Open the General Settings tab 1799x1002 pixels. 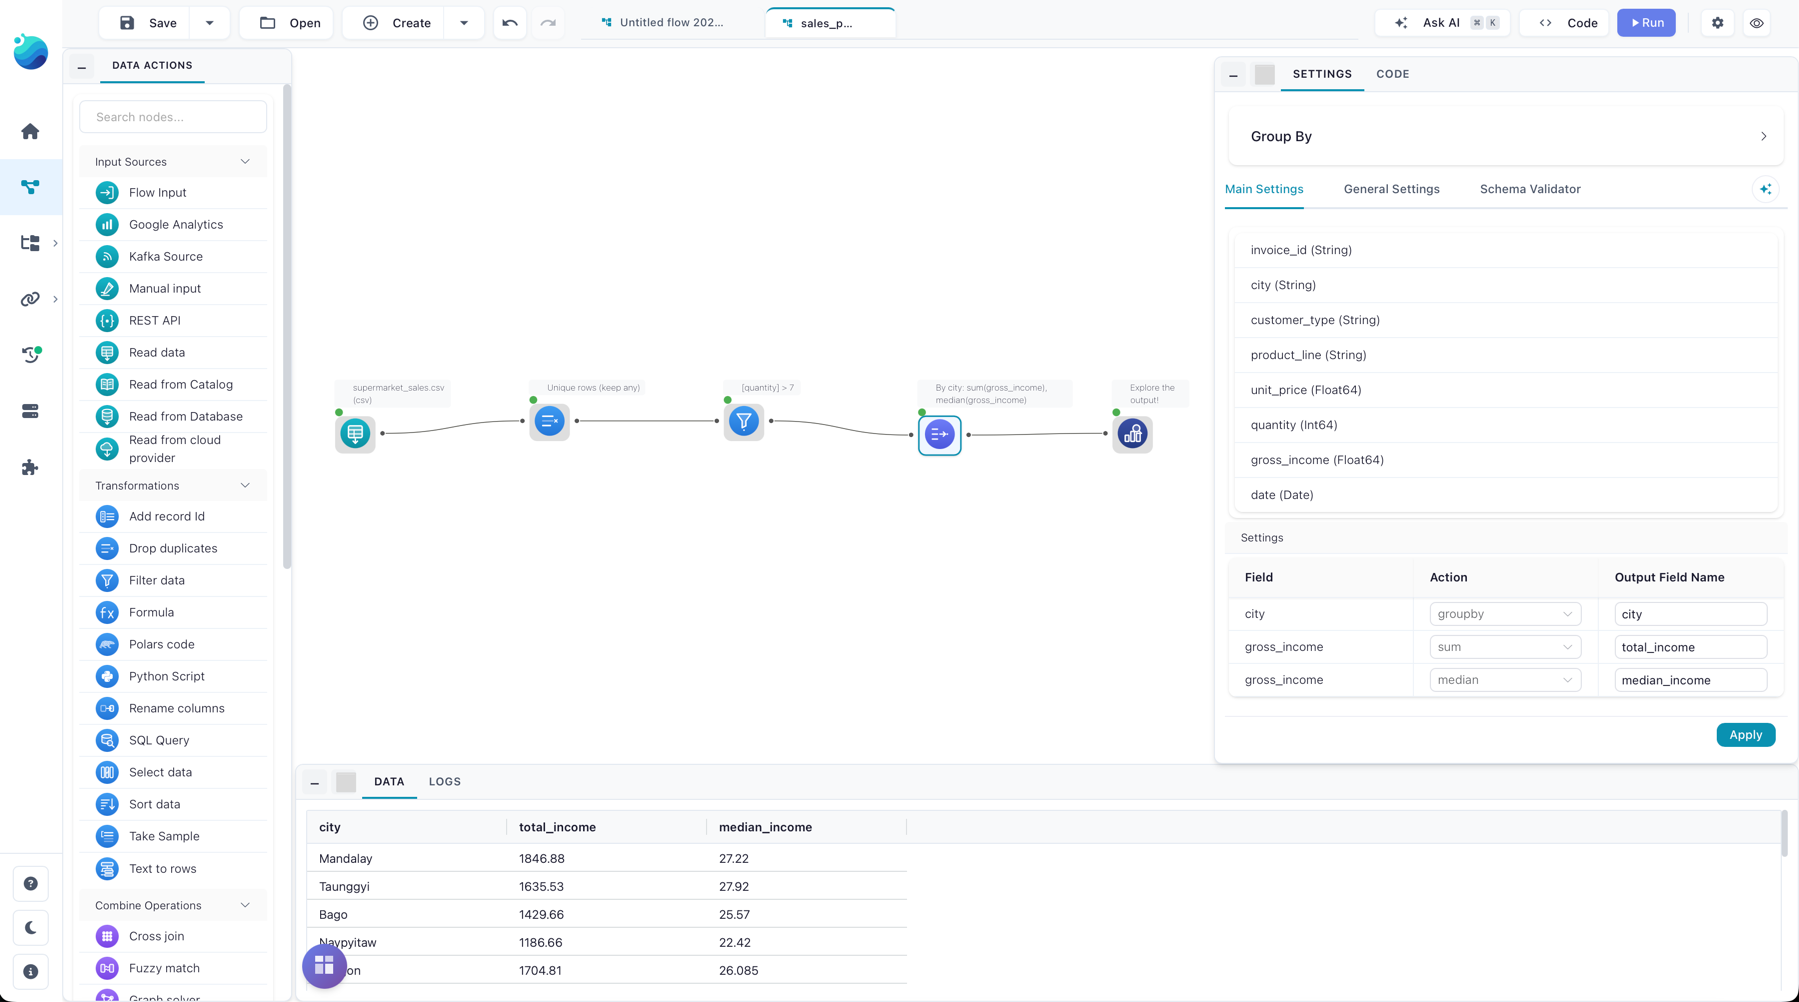coord(1391,189)
